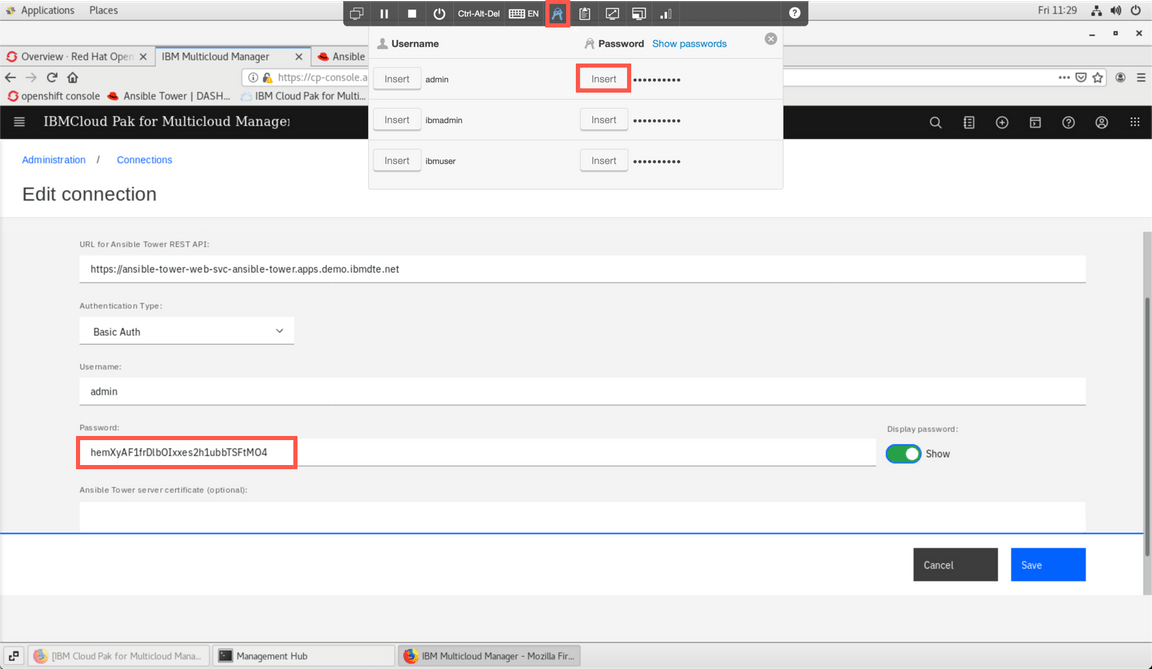This screenshot has width=1152, height=669.
Task: Open the help icon in Cloud Pak header
Action: point(1068,123)
